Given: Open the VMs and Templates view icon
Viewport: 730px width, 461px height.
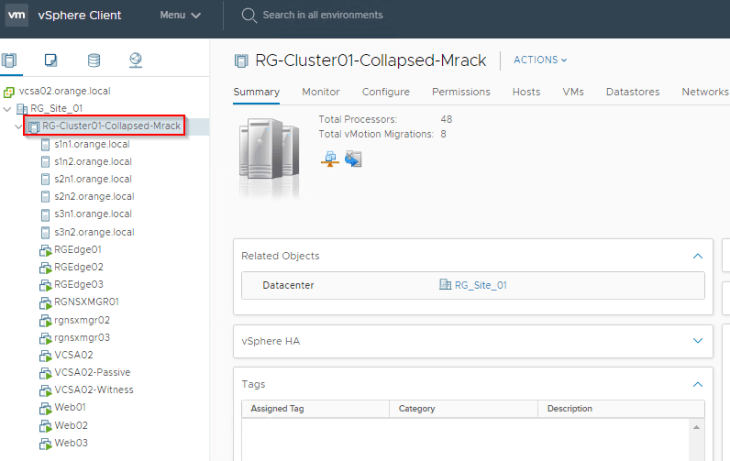Looking at the screenshot, I should pos(51,60).
